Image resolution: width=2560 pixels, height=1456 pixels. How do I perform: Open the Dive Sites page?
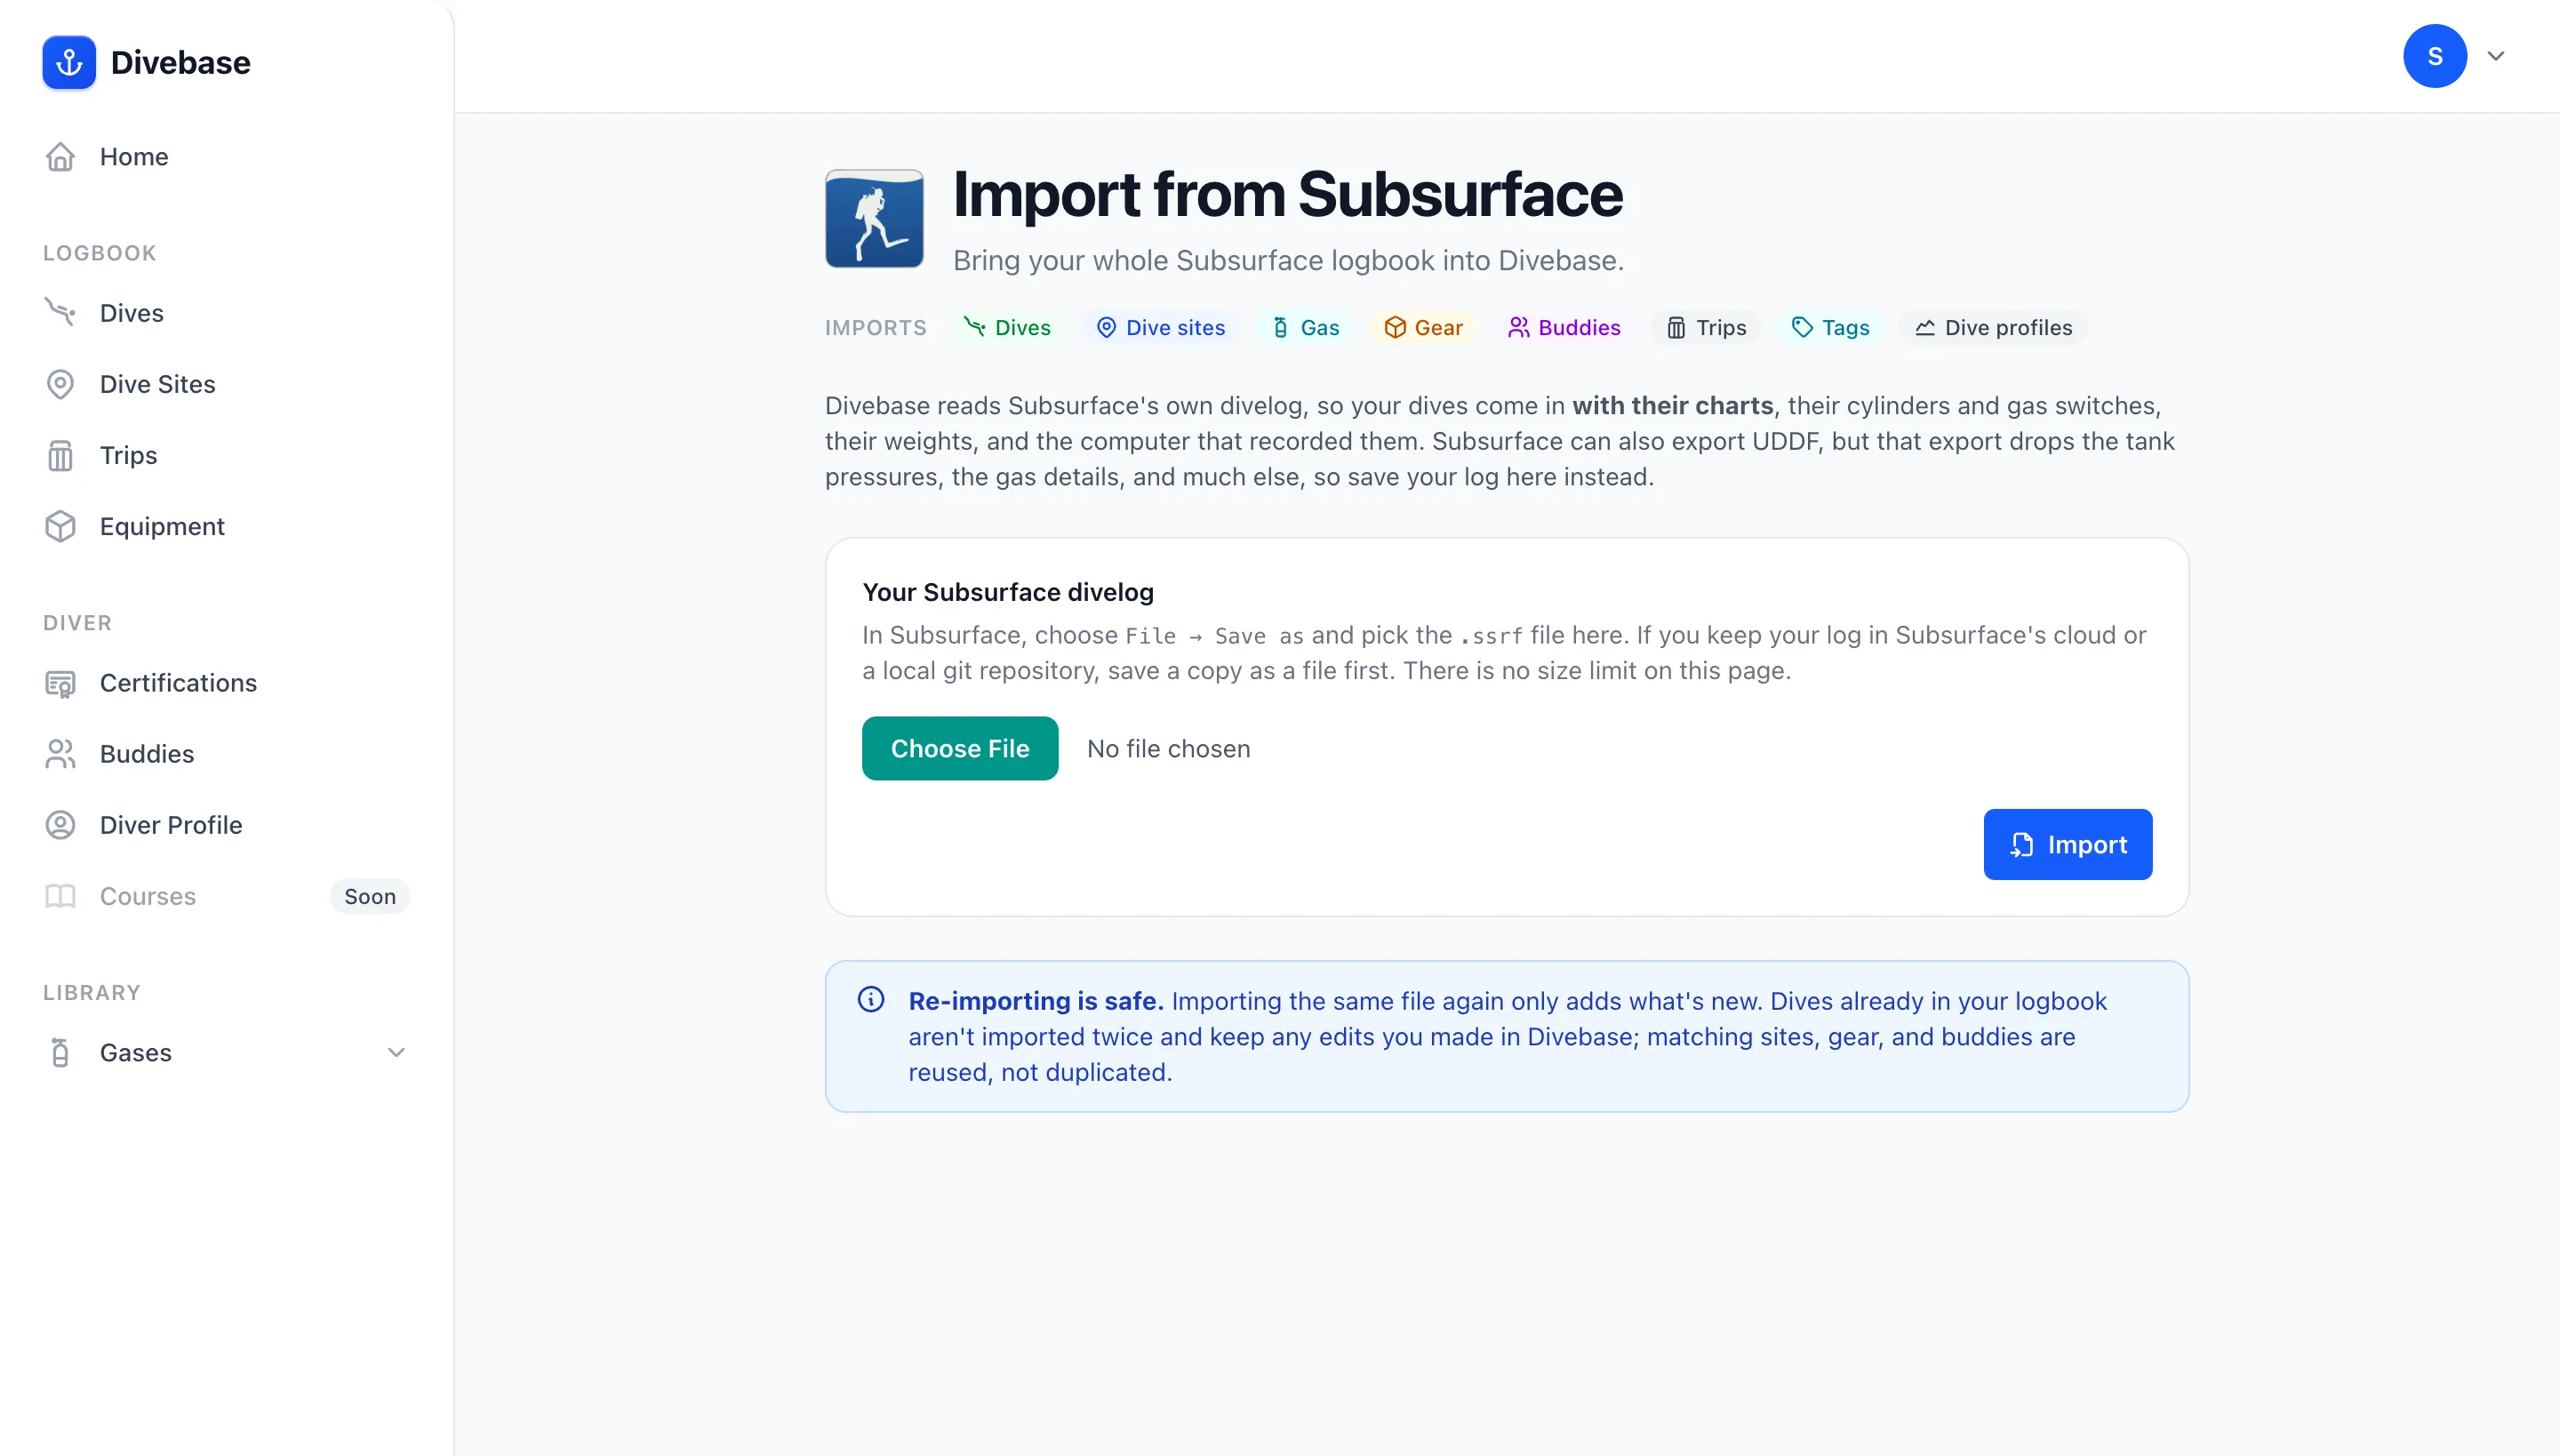226,384
